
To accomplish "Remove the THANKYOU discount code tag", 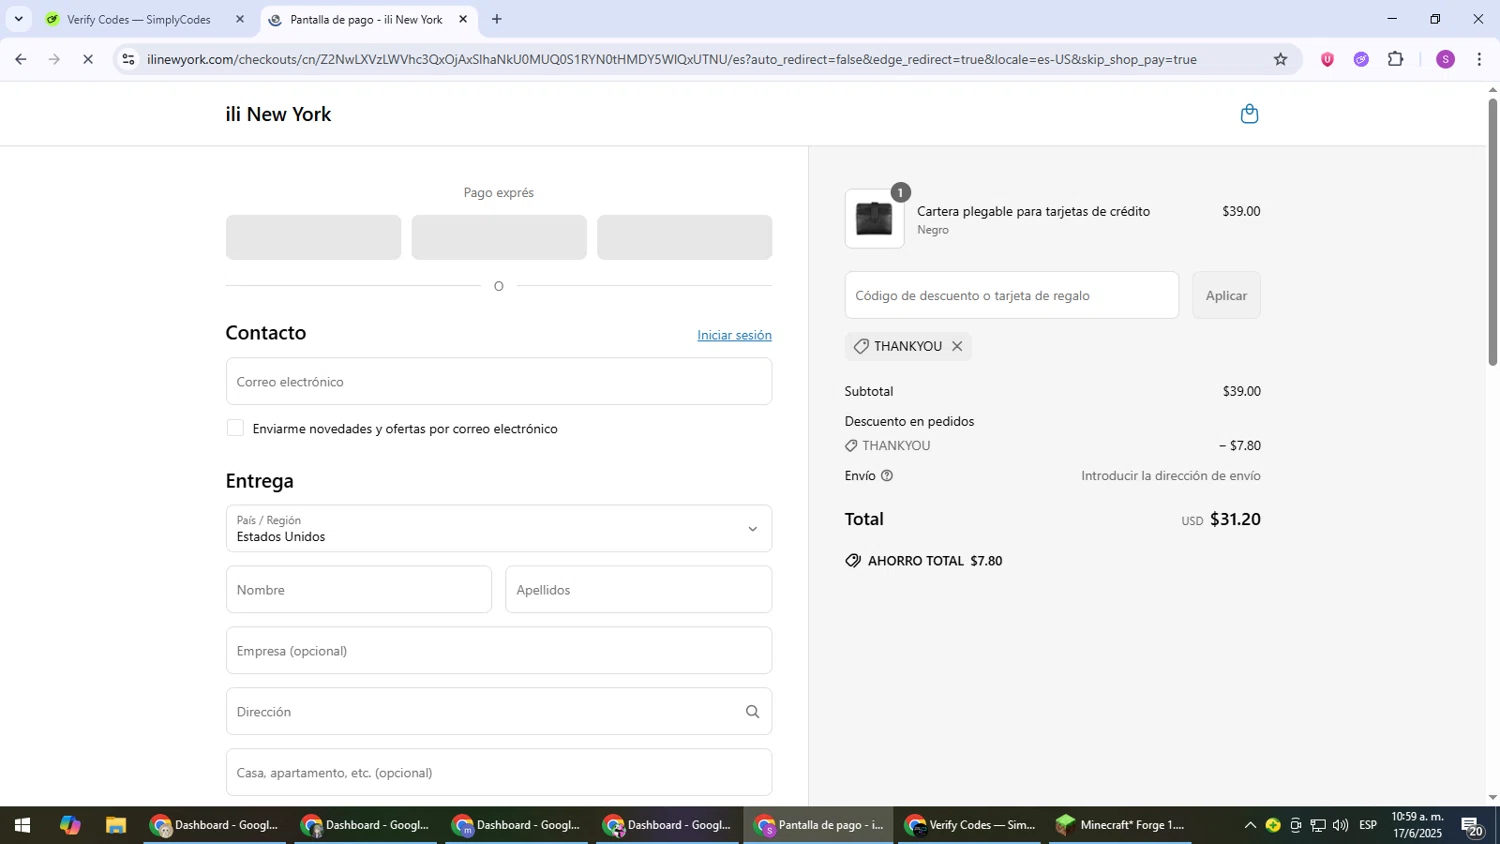I will point(957,346).
